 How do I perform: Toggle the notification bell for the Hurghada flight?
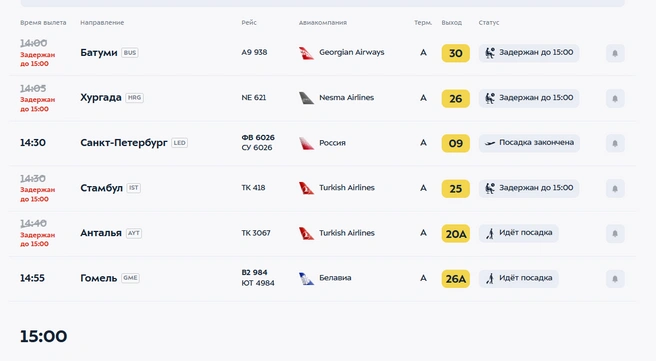(x=615, y=98)
